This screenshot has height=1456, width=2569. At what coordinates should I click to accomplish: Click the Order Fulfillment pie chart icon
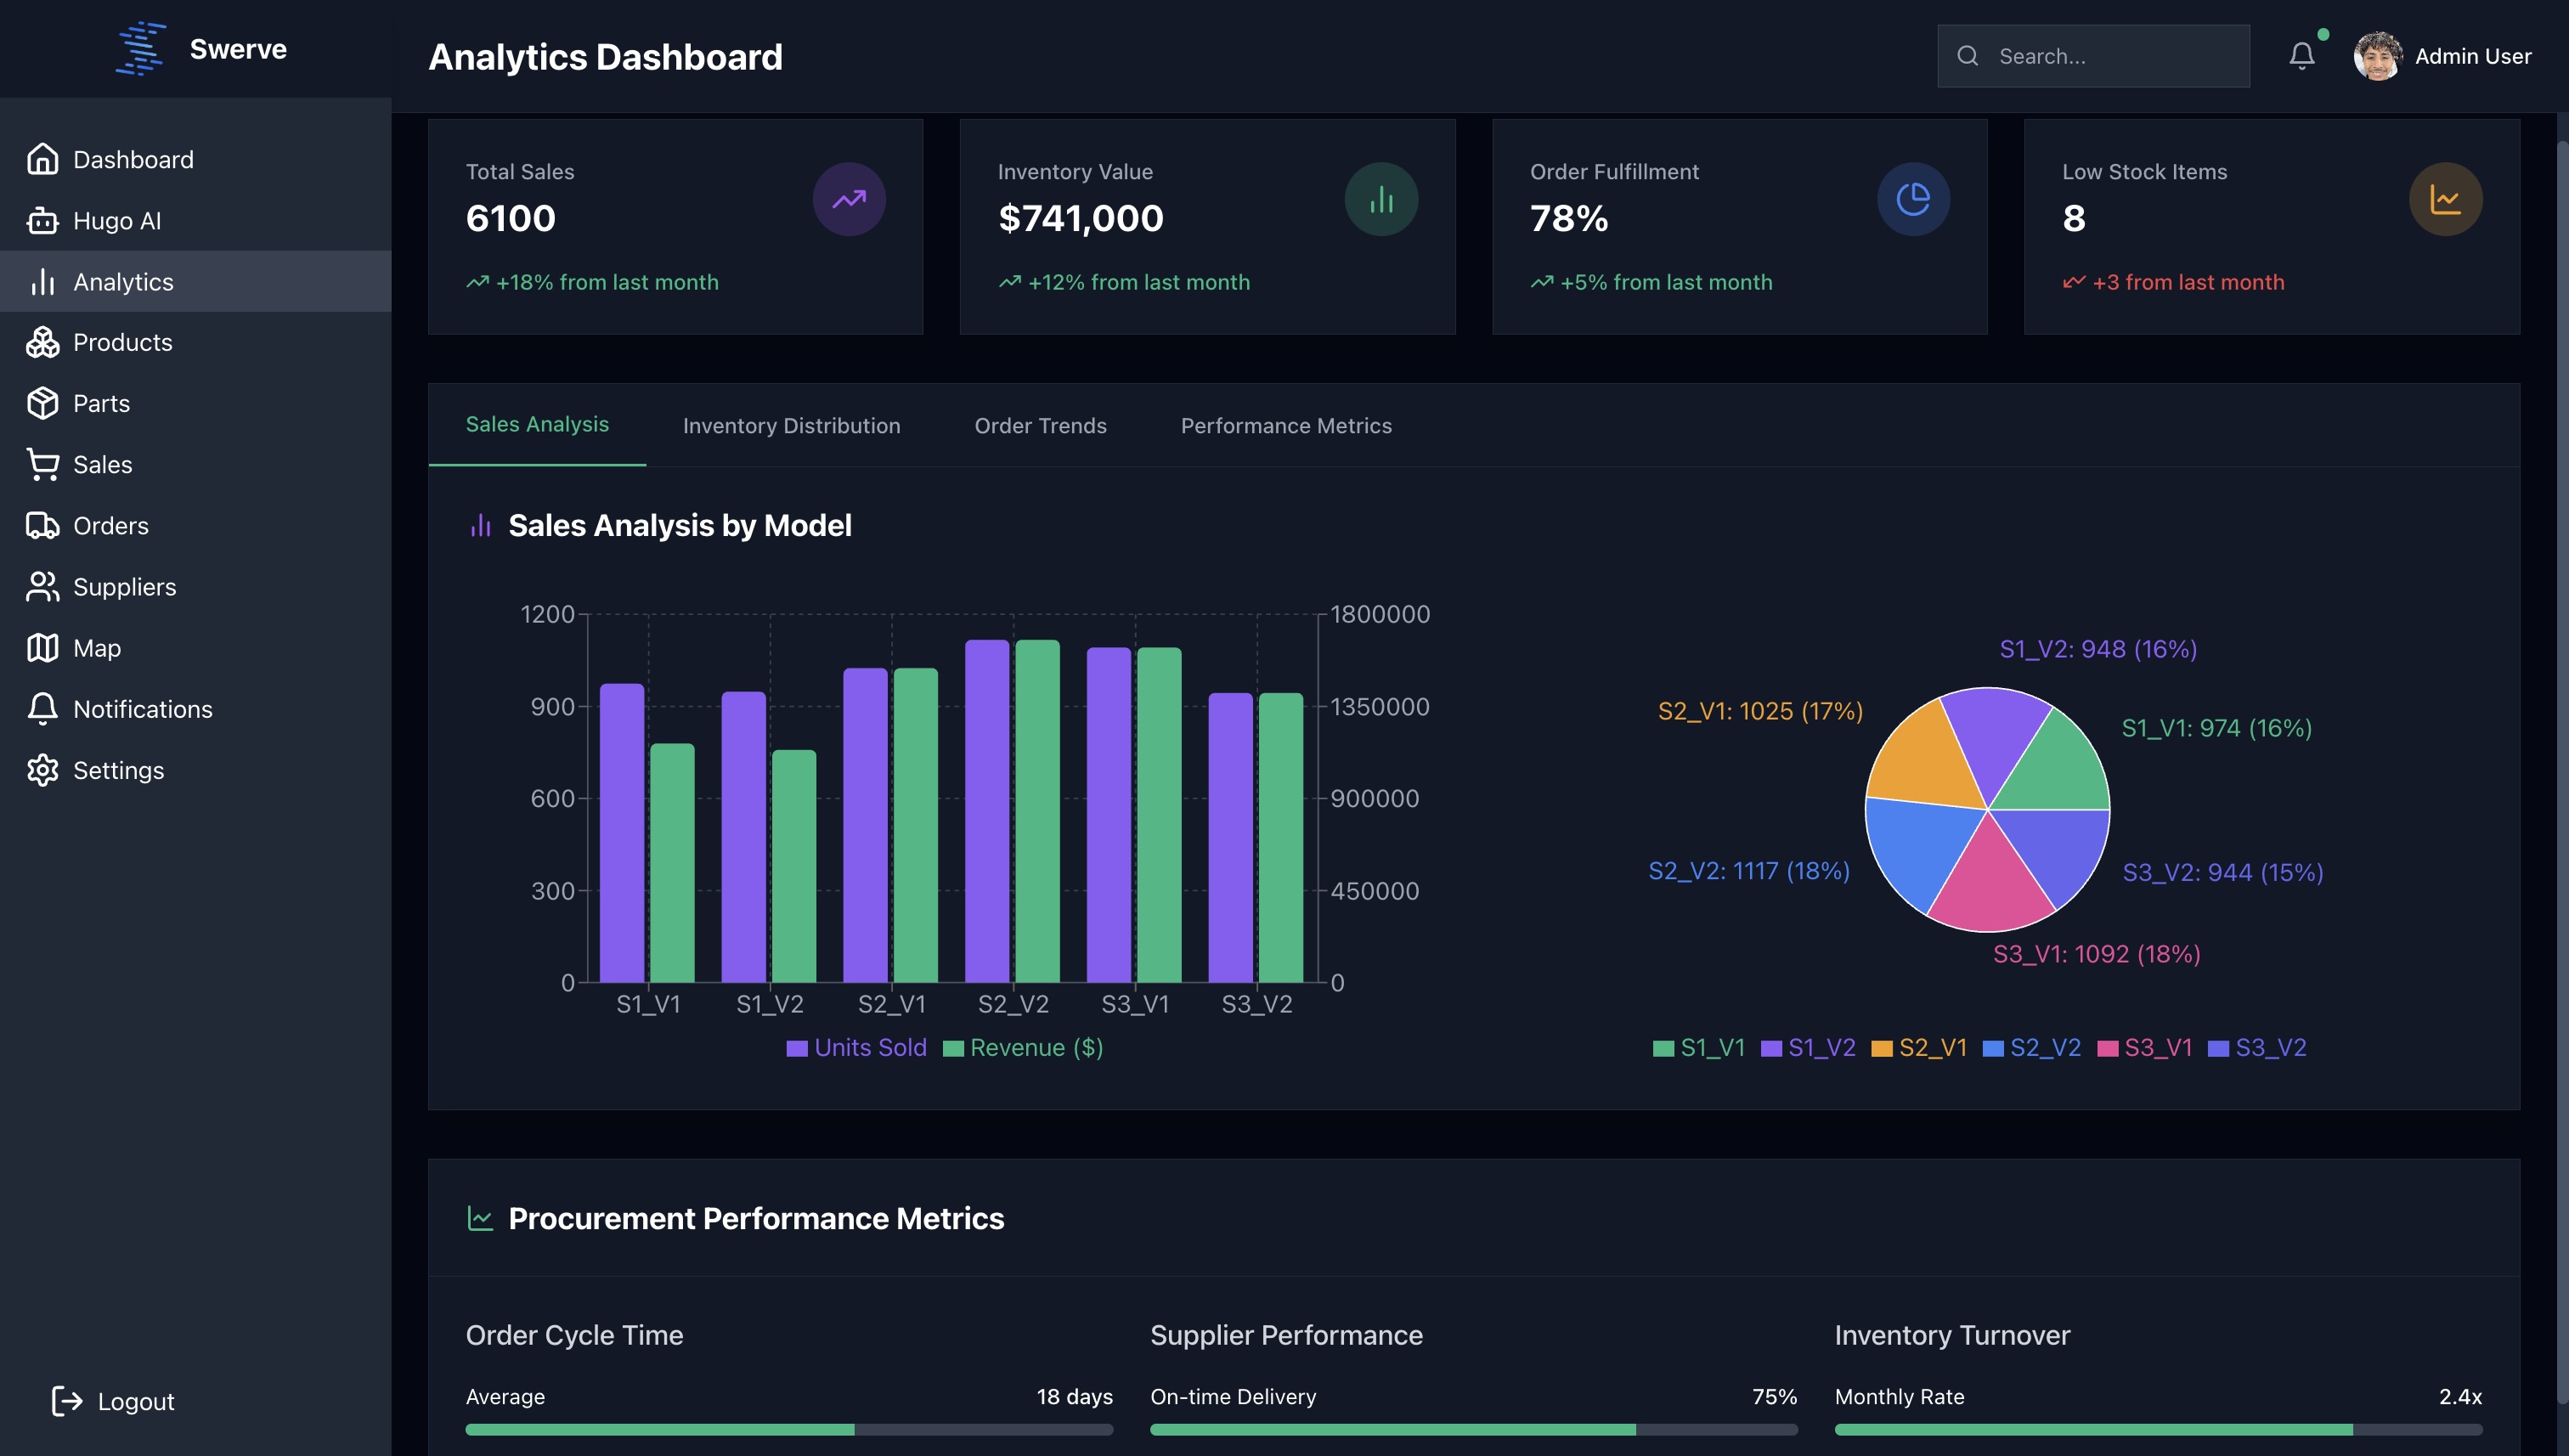click(1912, 200)
